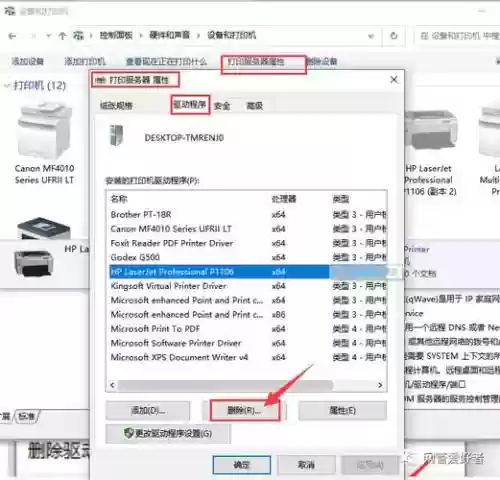This screenshot has height=480, width=500.
Task: Select the printer icon below Canon MF4010
Action: tap(44, 228)
